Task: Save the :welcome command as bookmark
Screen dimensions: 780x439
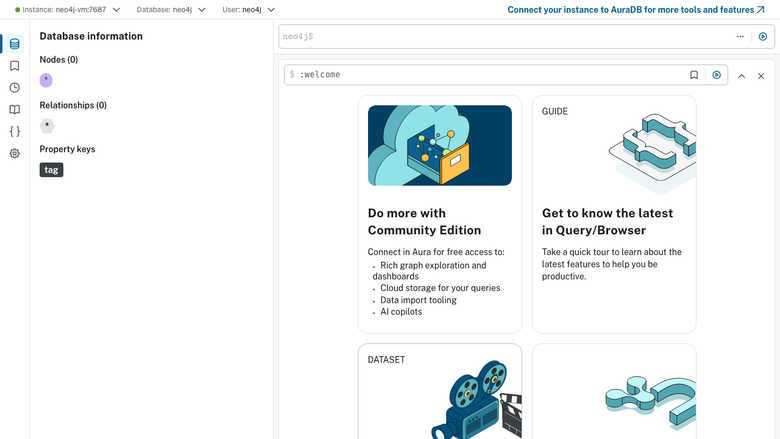Action: click(x=694, y=75)
